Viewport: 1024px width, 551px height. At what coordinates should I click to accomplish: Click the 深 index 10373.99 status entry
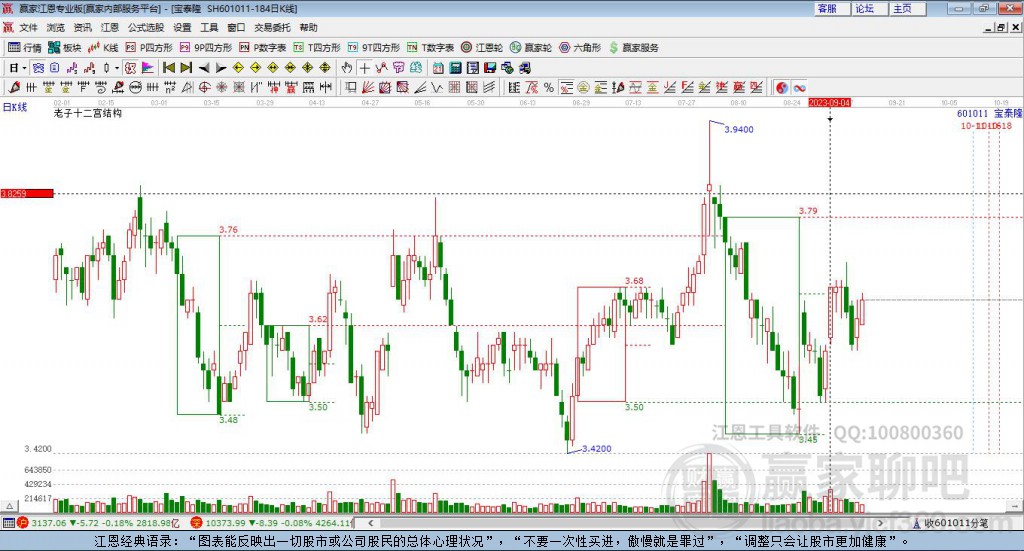tap(272, 523)
